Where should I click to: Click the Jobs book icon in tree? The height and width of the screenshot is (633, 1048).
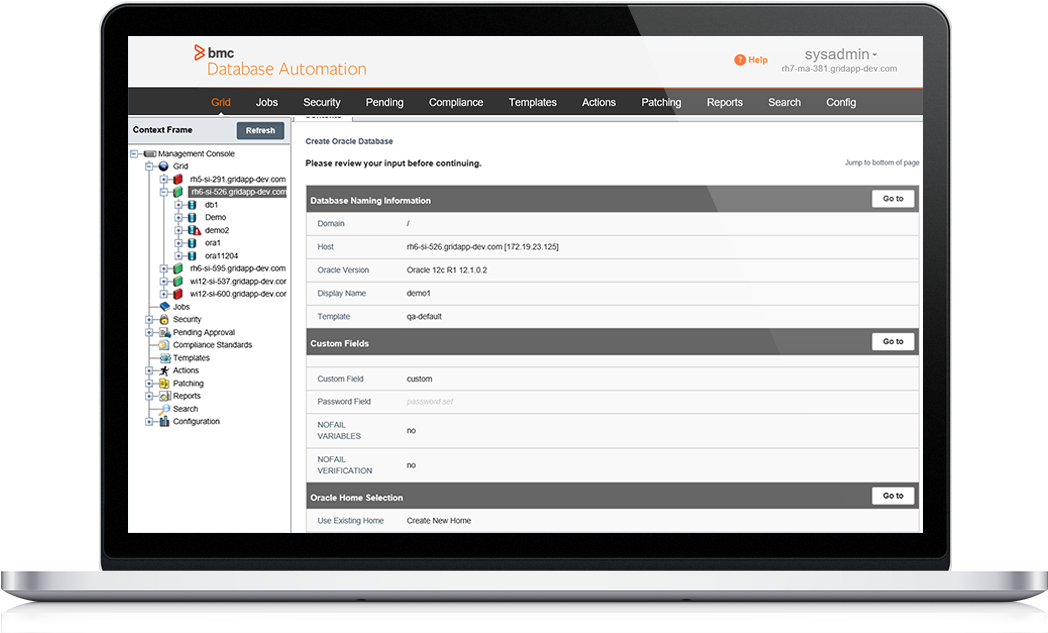[x=165, y=307]
